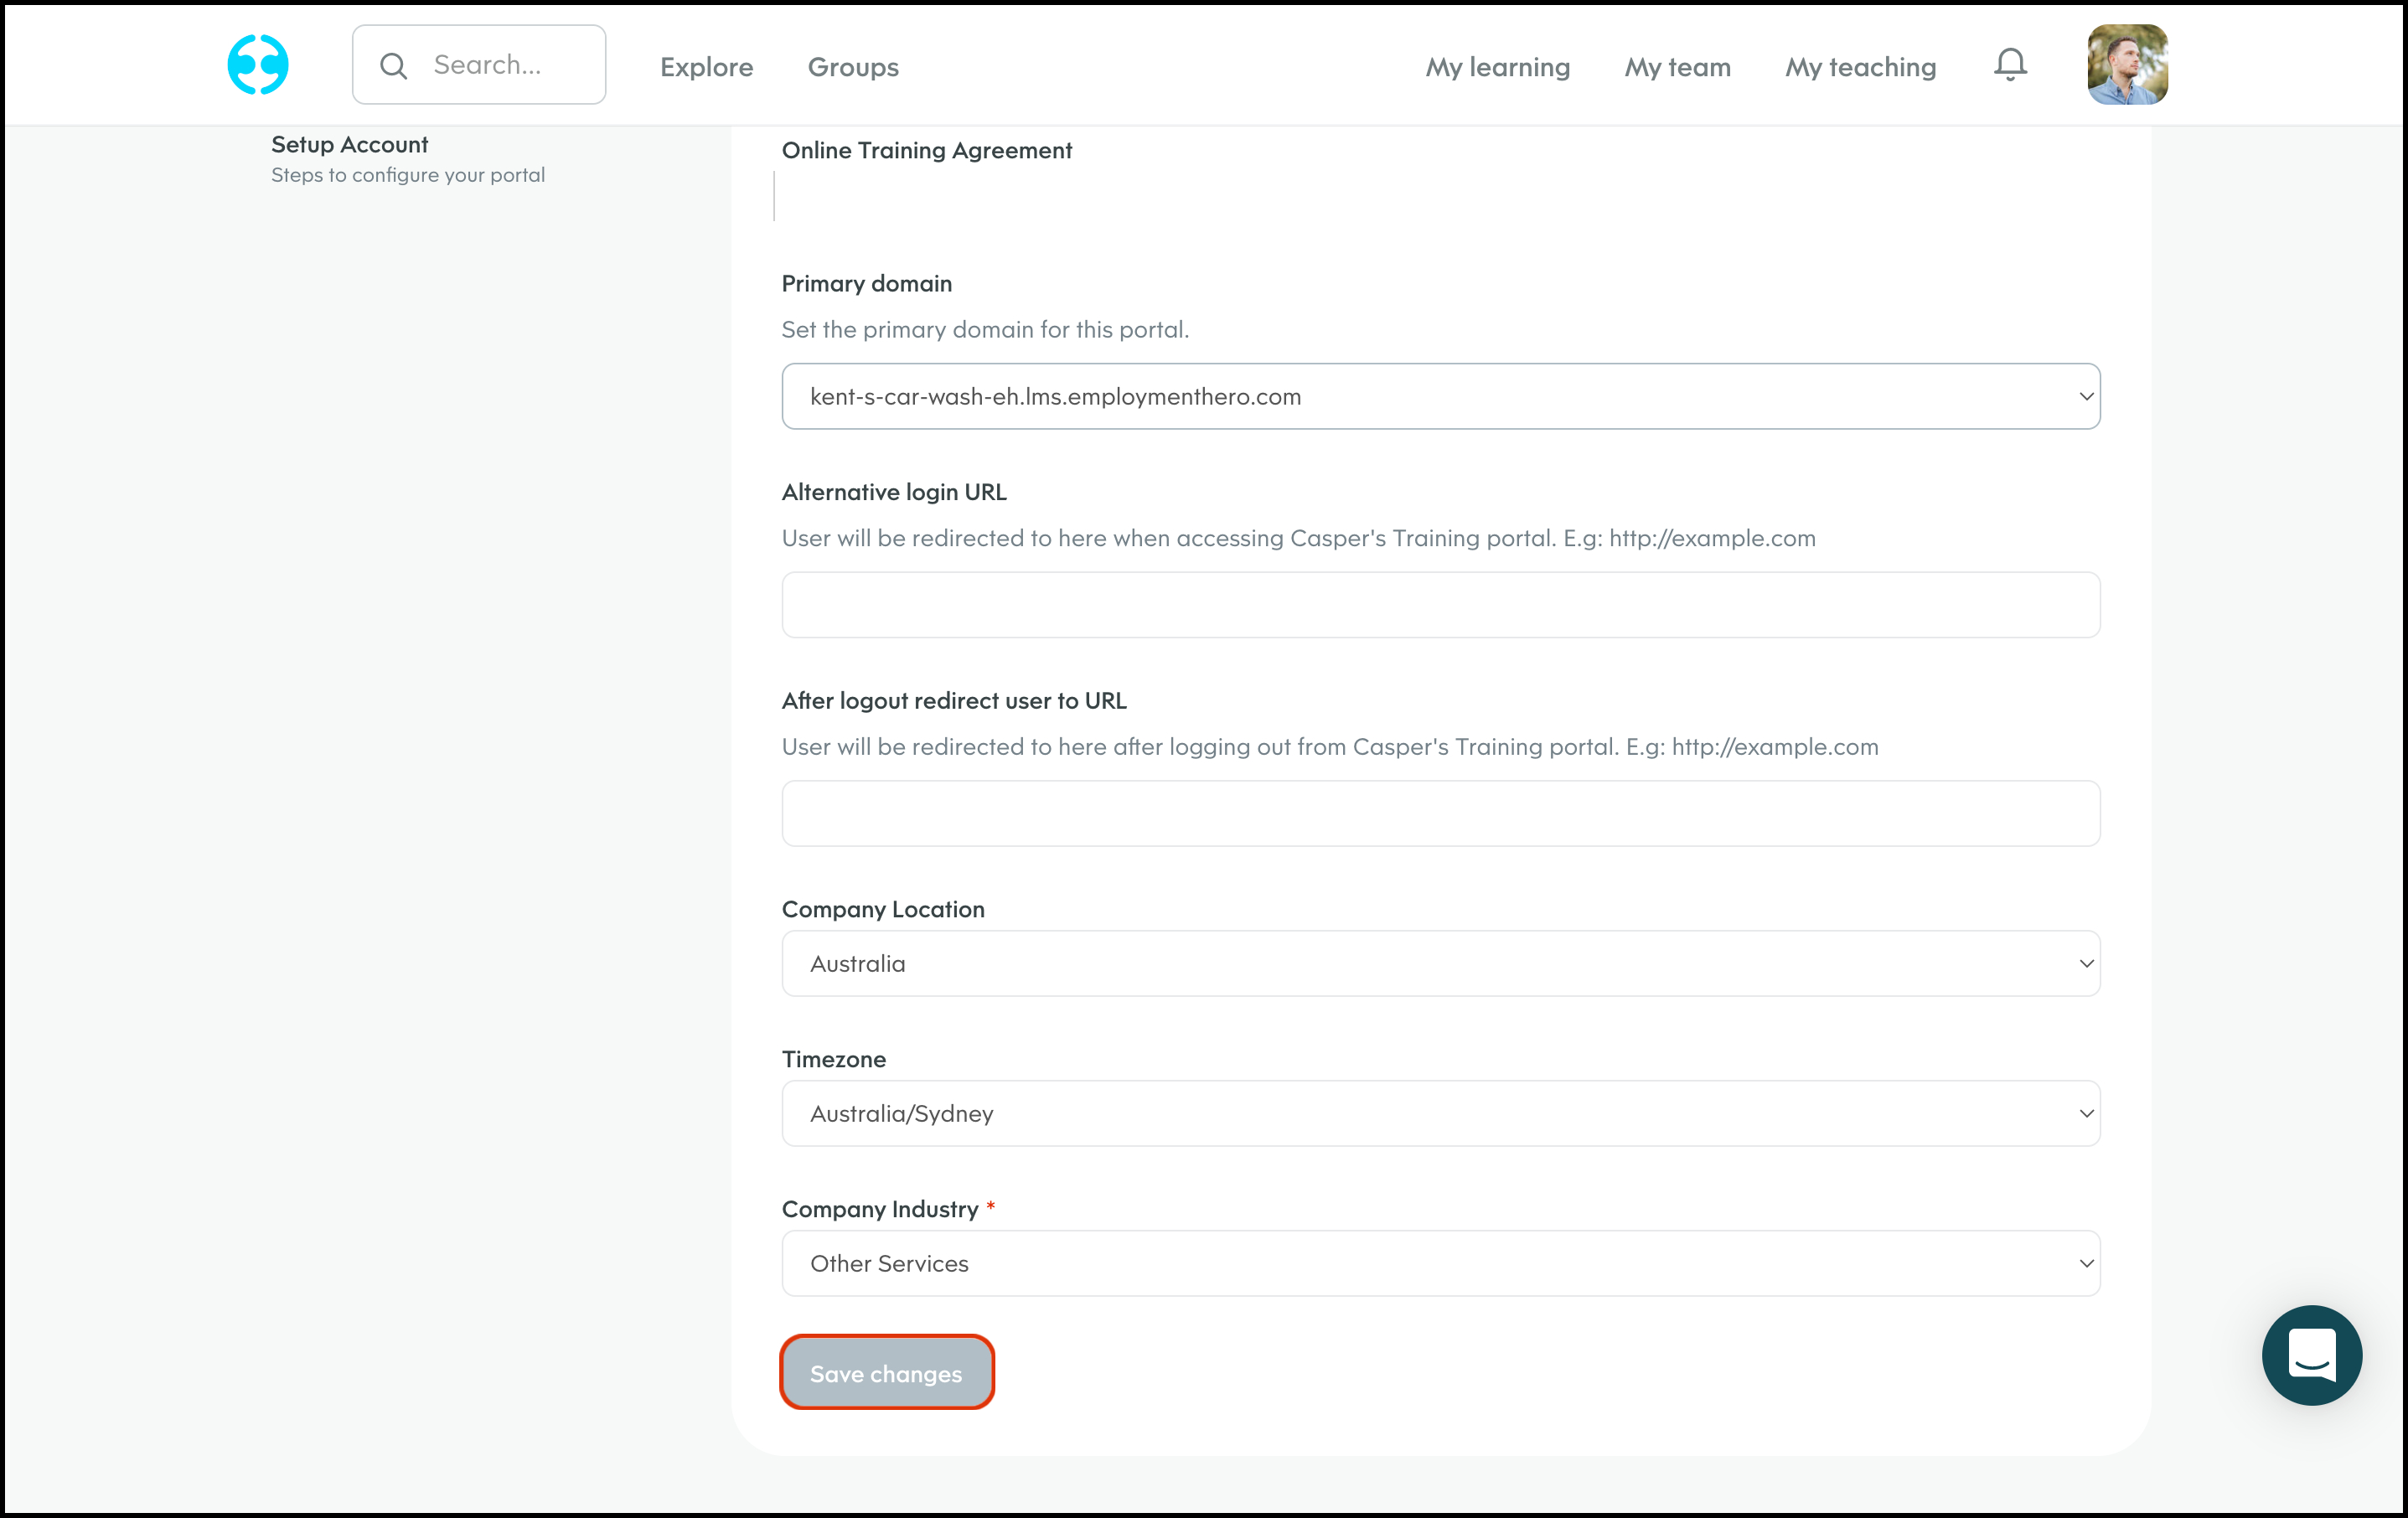Image resolution: width=2408 pixels, height=1518 pixels.
Task: Open the Timezone dropdown
Action: [1440, 1113]
